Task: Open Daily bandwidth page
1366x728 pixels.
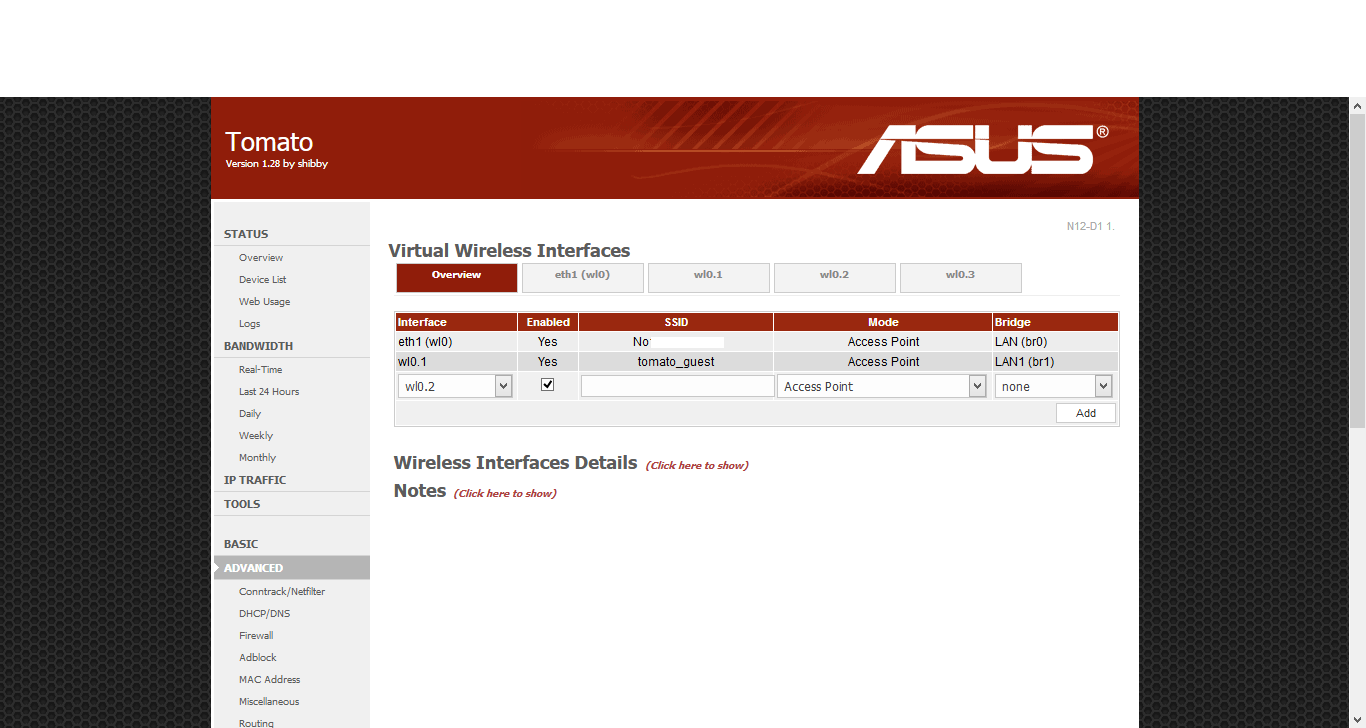Action: (x=250, y=414)
